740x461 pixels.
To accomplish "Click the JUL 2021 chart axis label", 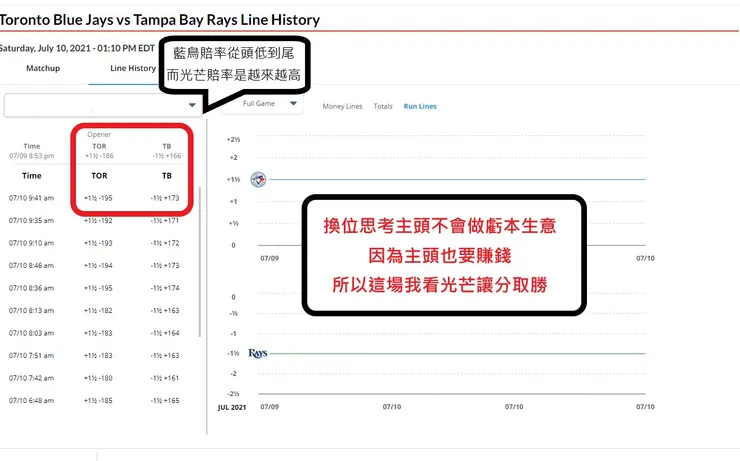I will [232, 407].
